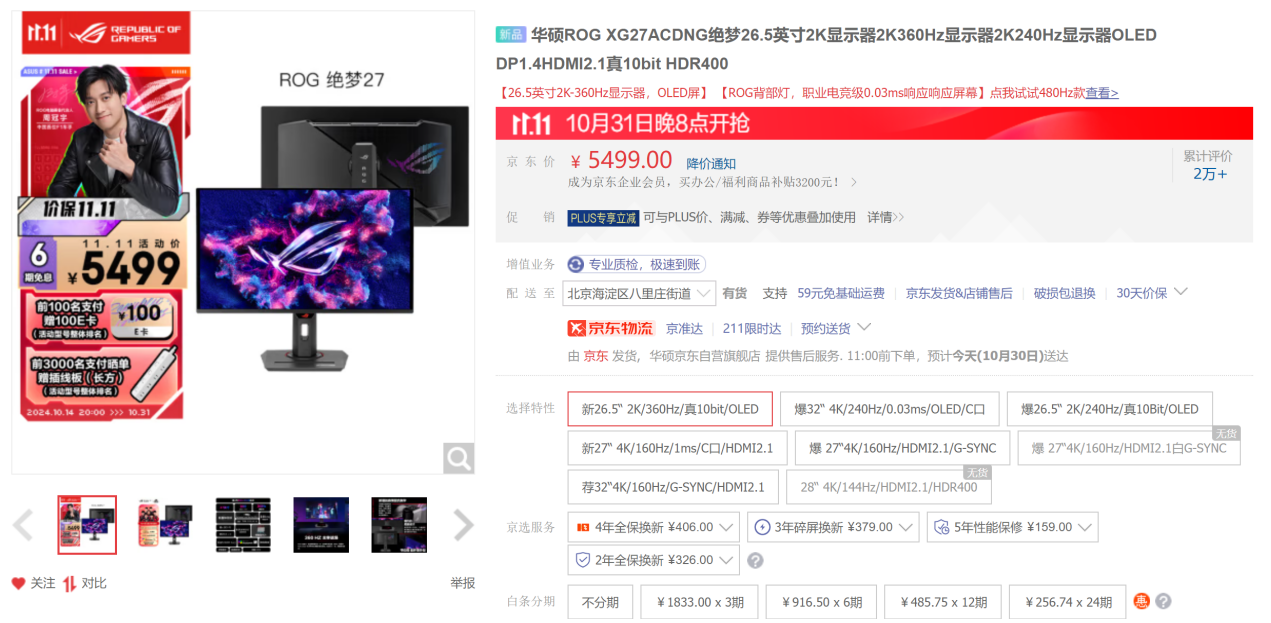Open 4年全保换新 ¥406.00 dropdown

point(653,527)
